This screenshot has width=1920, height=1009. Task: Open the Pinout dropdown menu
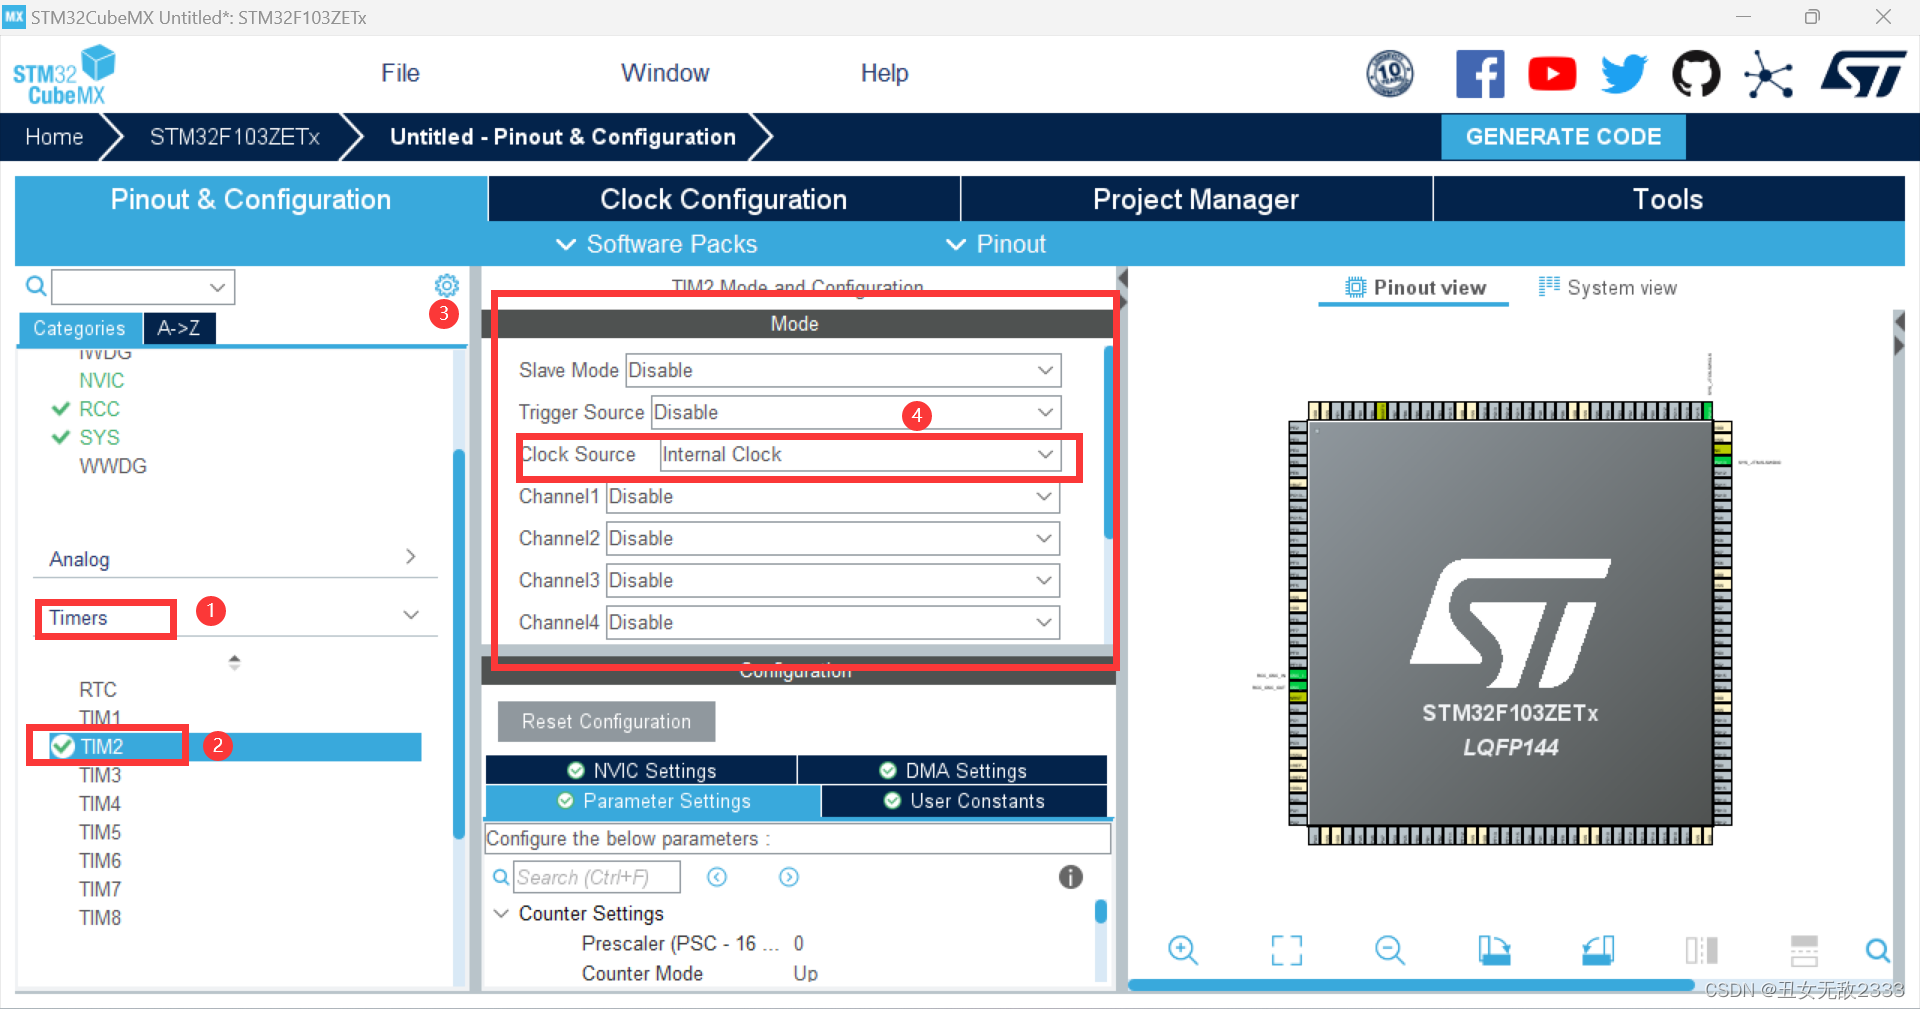point(996,244)
